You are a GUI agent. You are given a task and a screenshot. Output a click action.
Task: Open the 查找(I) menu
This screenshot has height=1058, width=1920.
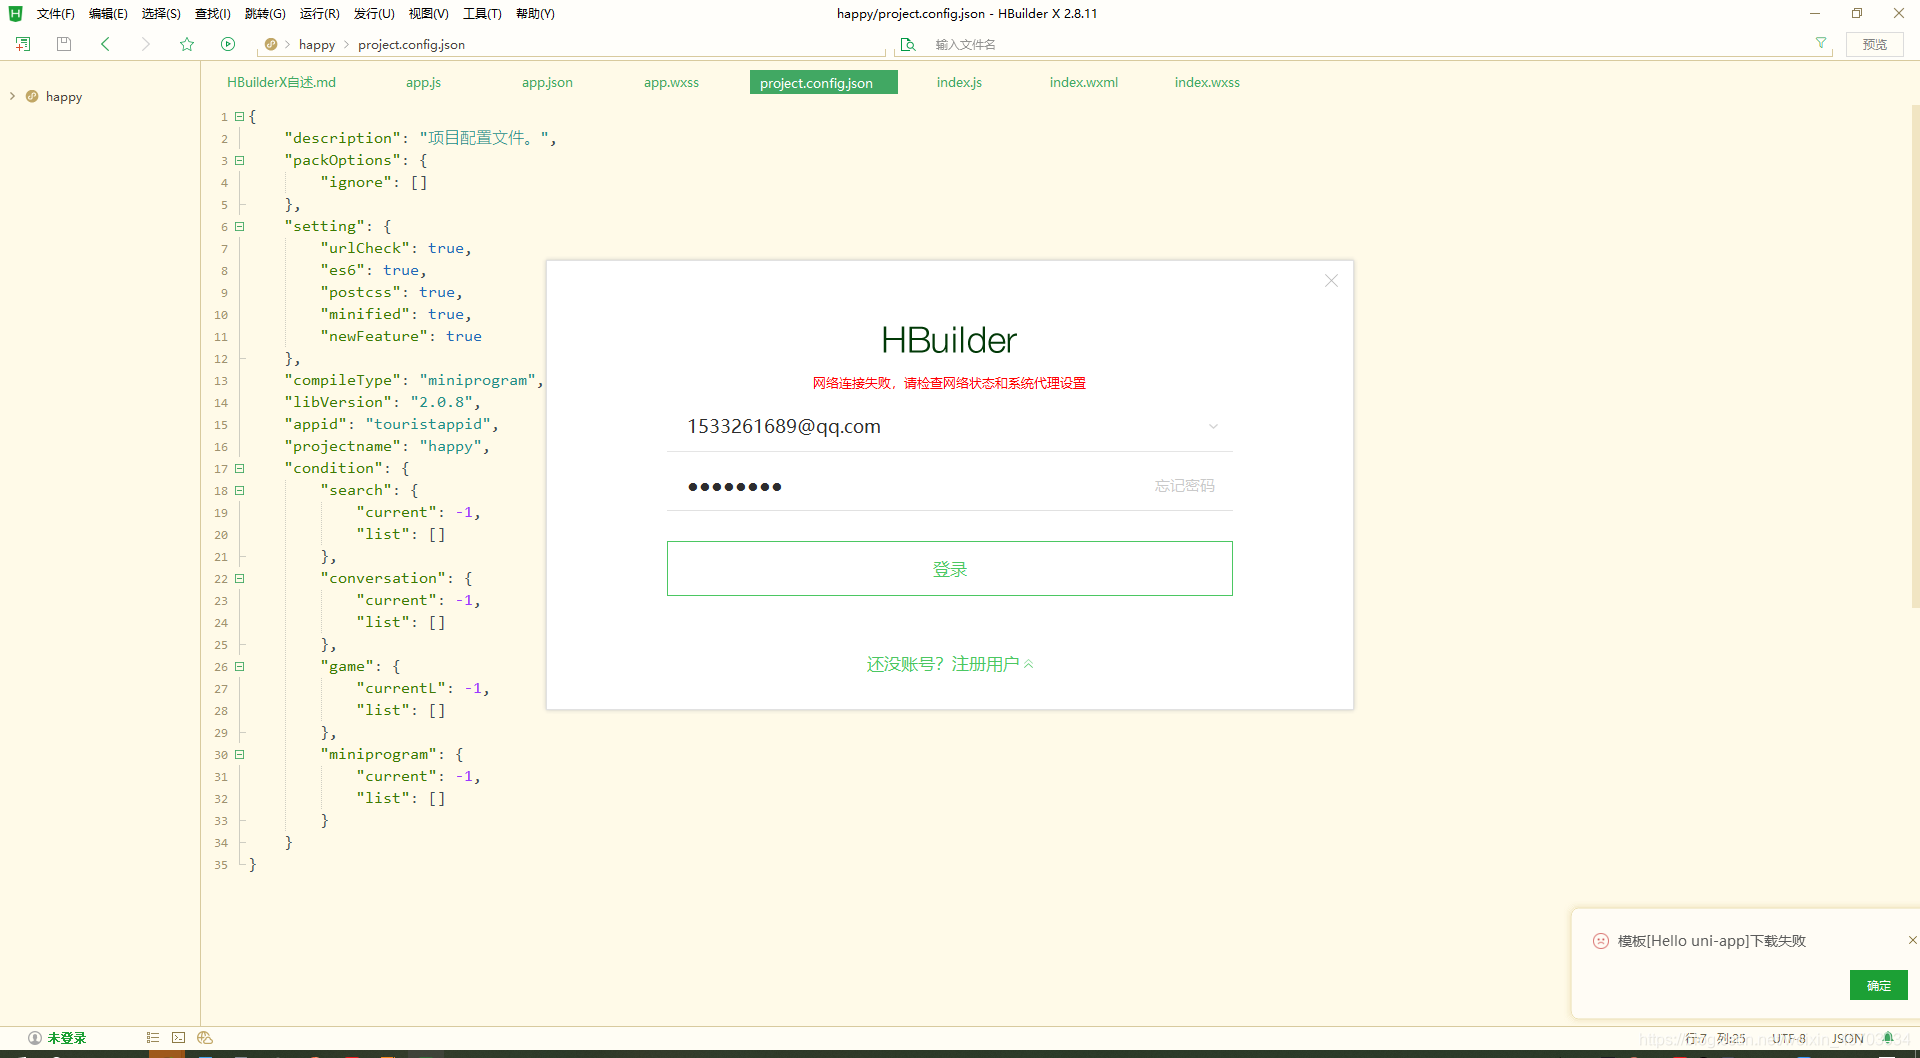pos(213,14)
